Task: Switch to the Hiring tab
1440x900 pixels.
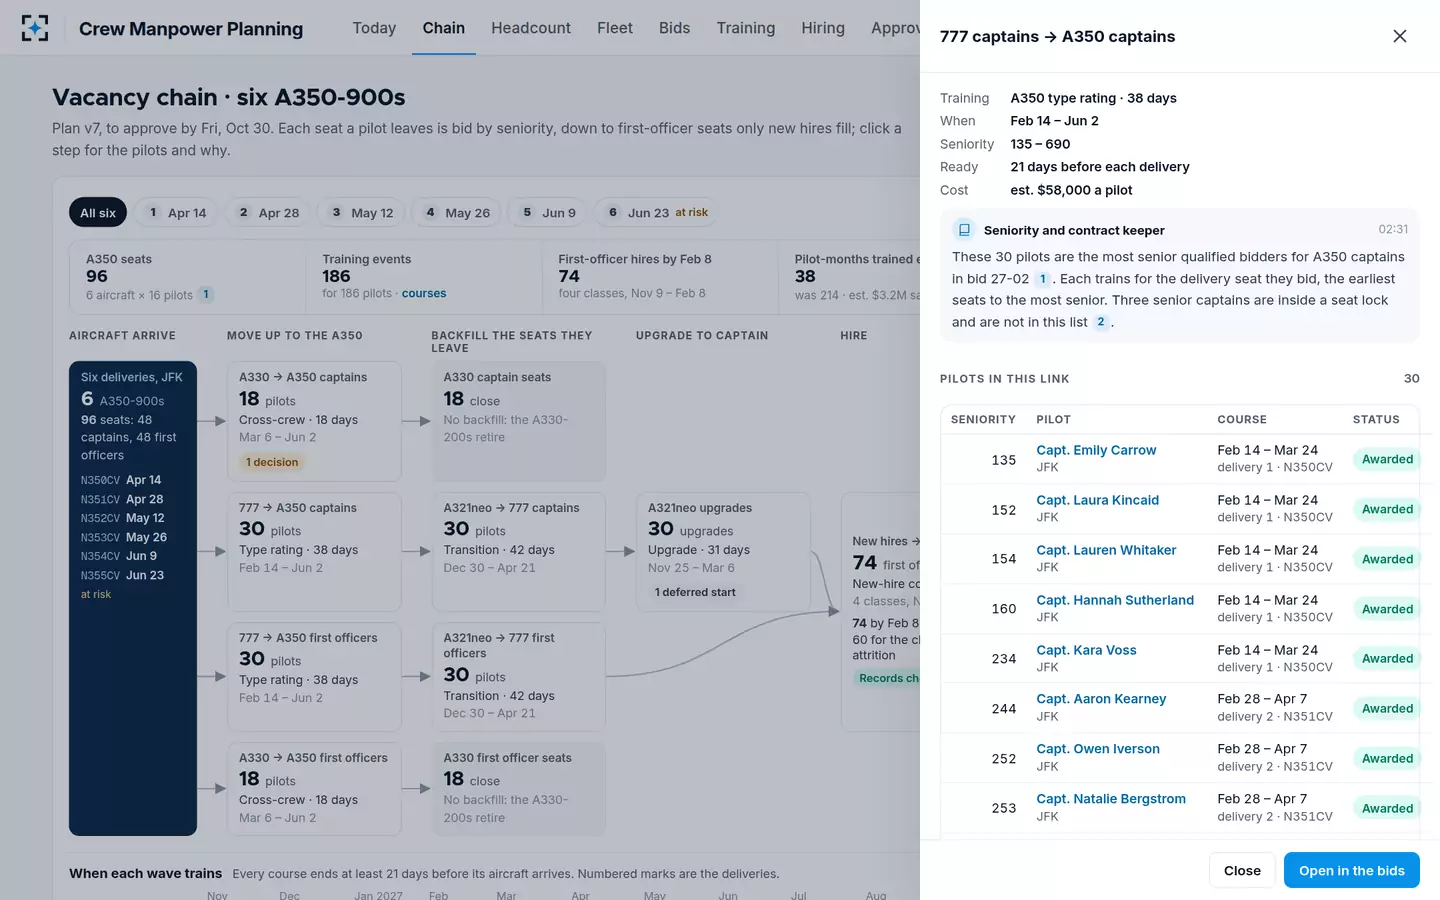Action: click(823, 28)
